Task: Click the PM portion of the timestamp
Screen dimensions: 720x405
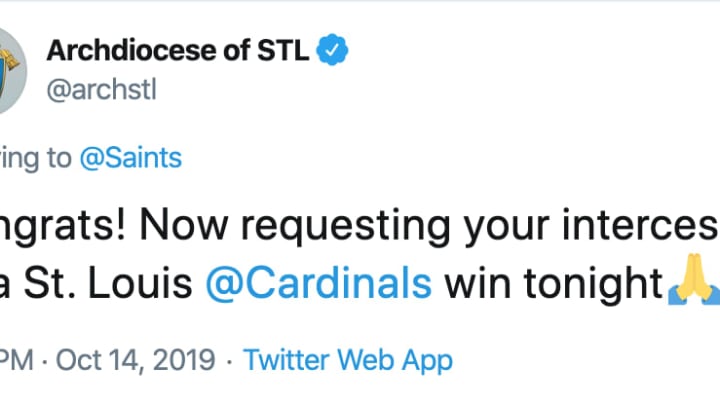Action: [17, 360]
